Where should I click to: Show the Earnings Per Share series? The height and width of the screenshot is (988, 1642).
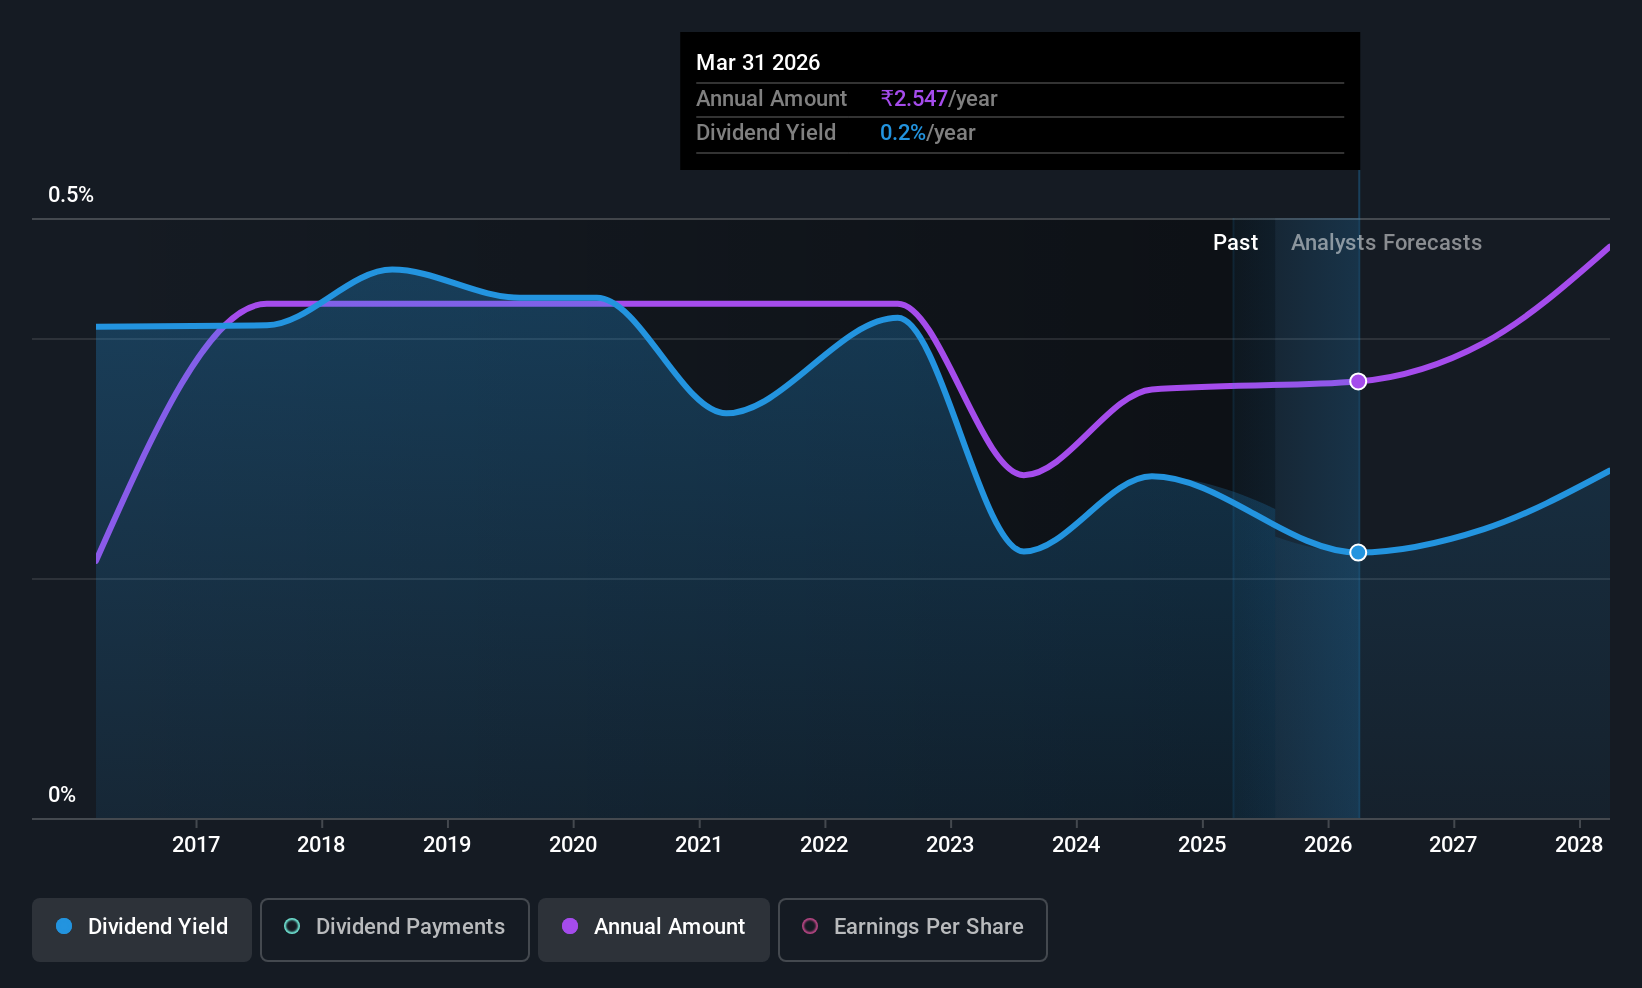pos(913,929)
